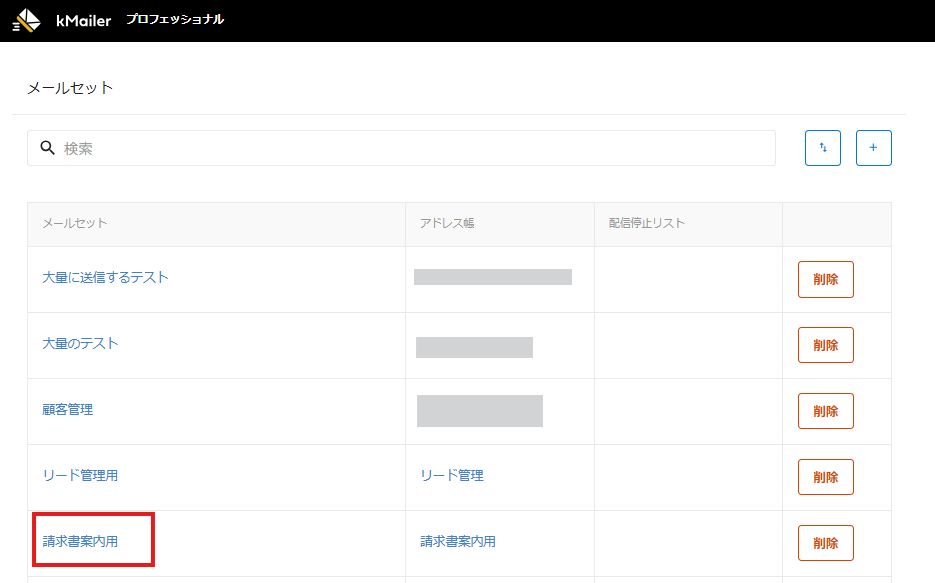Delete the 請求書案内用 mail set
Image resolution: width=935 pixels, height=583 pixels.
(825, 544)
